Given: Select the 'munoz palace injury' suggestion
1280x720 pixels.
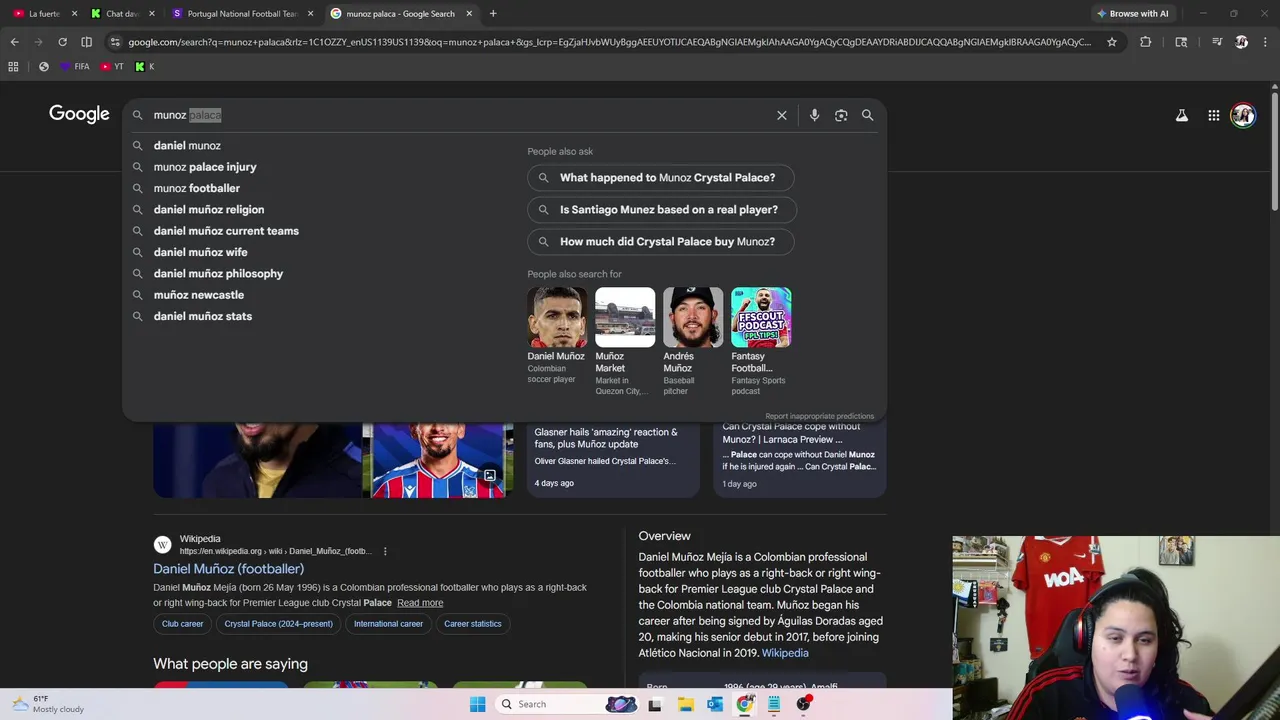Looking at the screenshot, I should [x=205, y=167].
